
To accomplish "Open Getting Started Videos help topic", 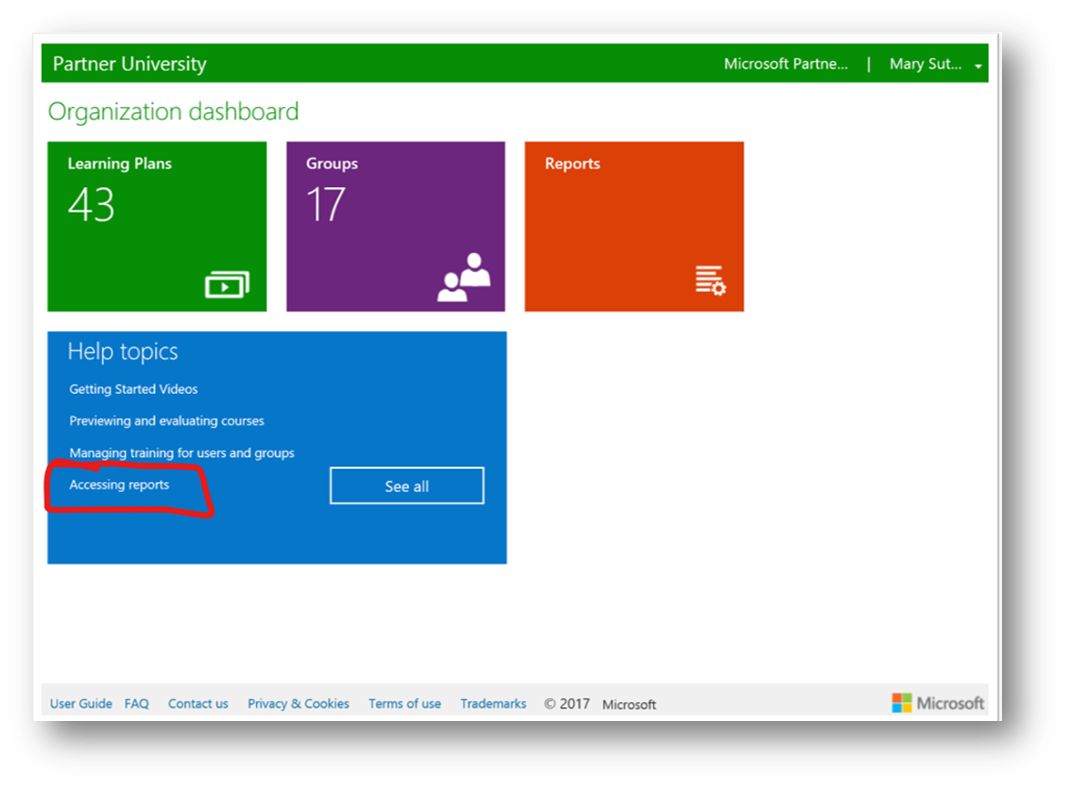I will (133, 389).
